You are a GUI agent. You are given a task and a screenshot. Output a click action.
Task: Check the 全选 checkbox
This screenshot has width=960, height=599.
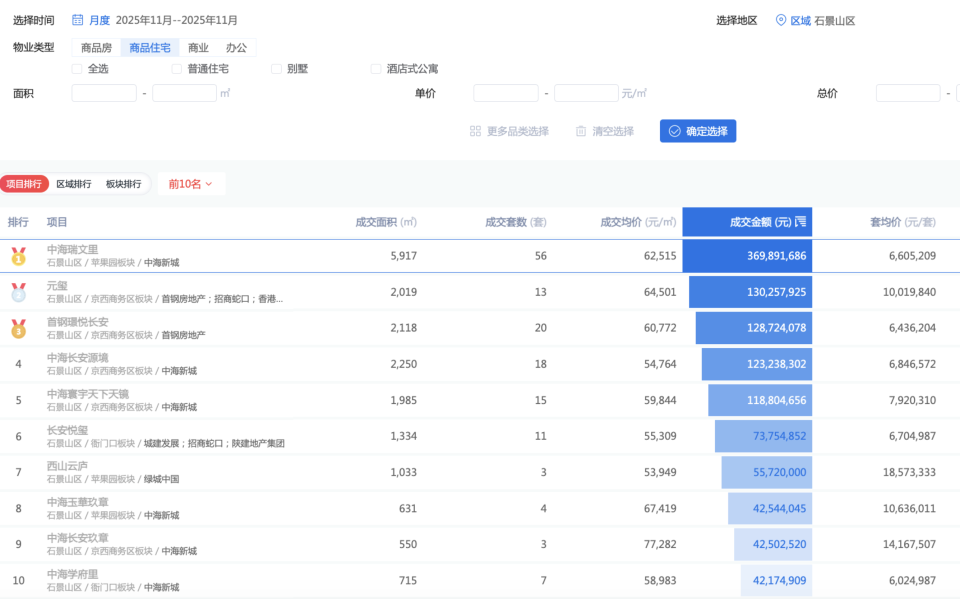[77, 68]
